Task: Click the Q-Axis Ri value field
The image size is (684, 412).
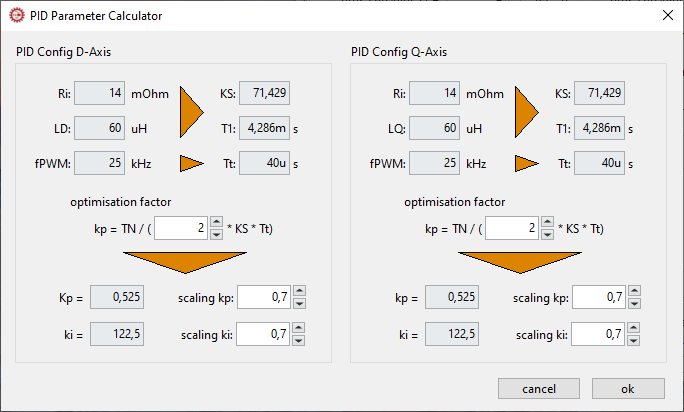Action: click(434, 93)
